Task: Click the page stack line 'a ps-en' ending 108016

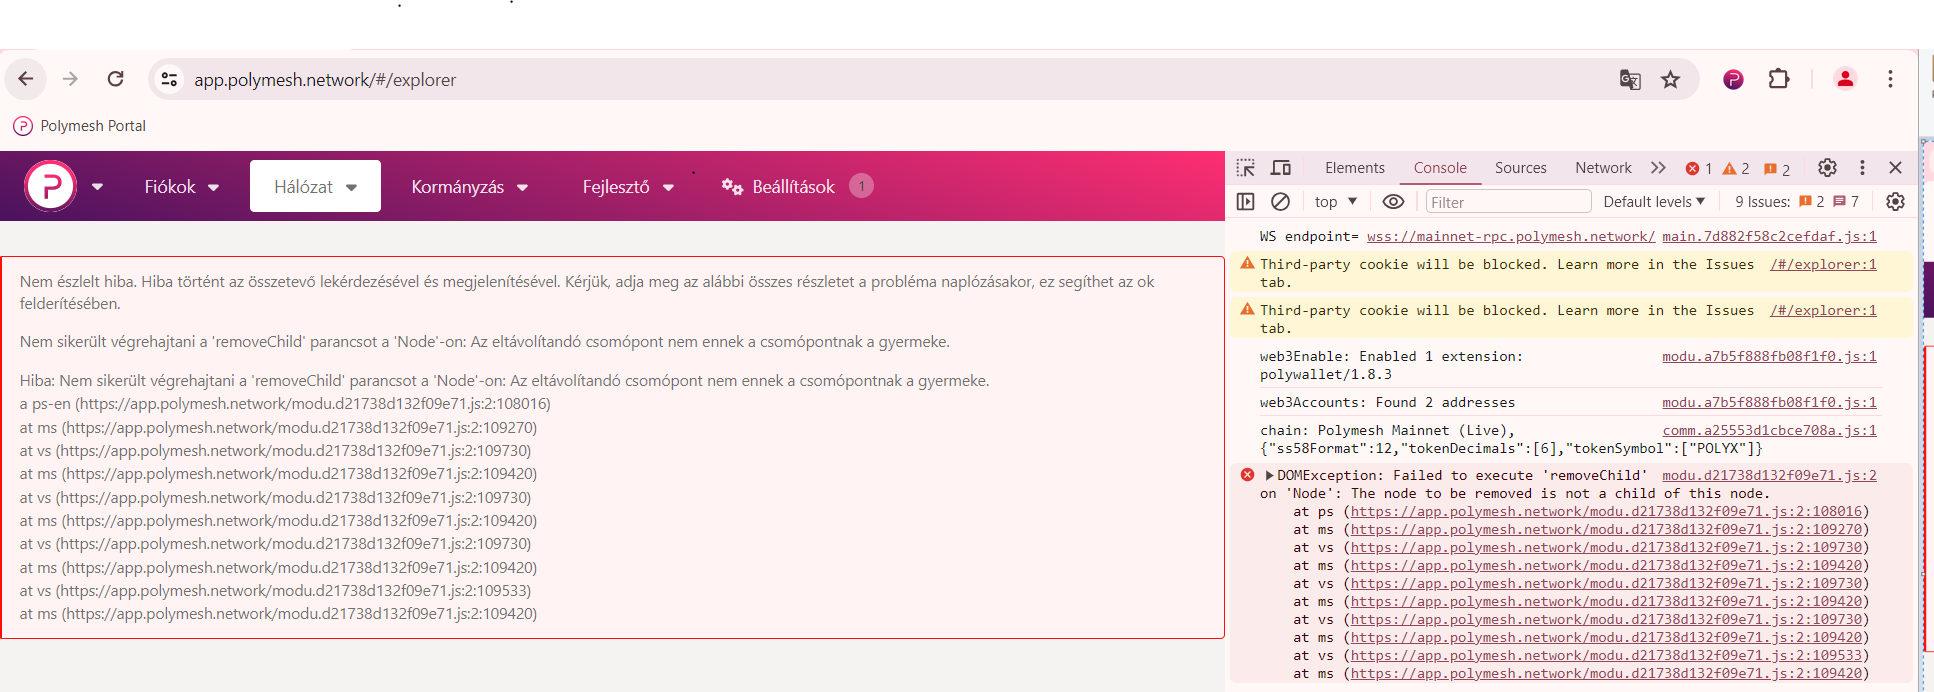Action: click(285, 404)
